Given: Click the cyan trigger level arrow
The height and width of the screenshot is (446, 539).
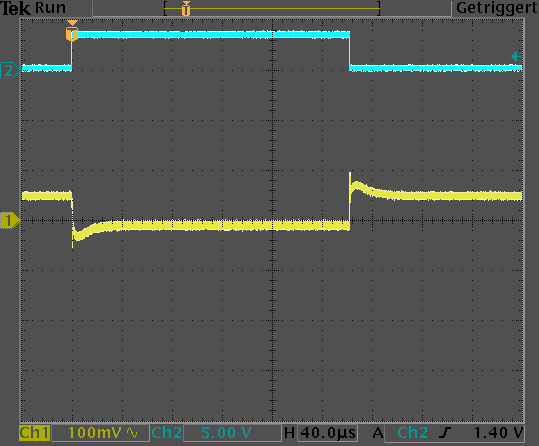Looking at the screenshot, I should pos(516,56).
